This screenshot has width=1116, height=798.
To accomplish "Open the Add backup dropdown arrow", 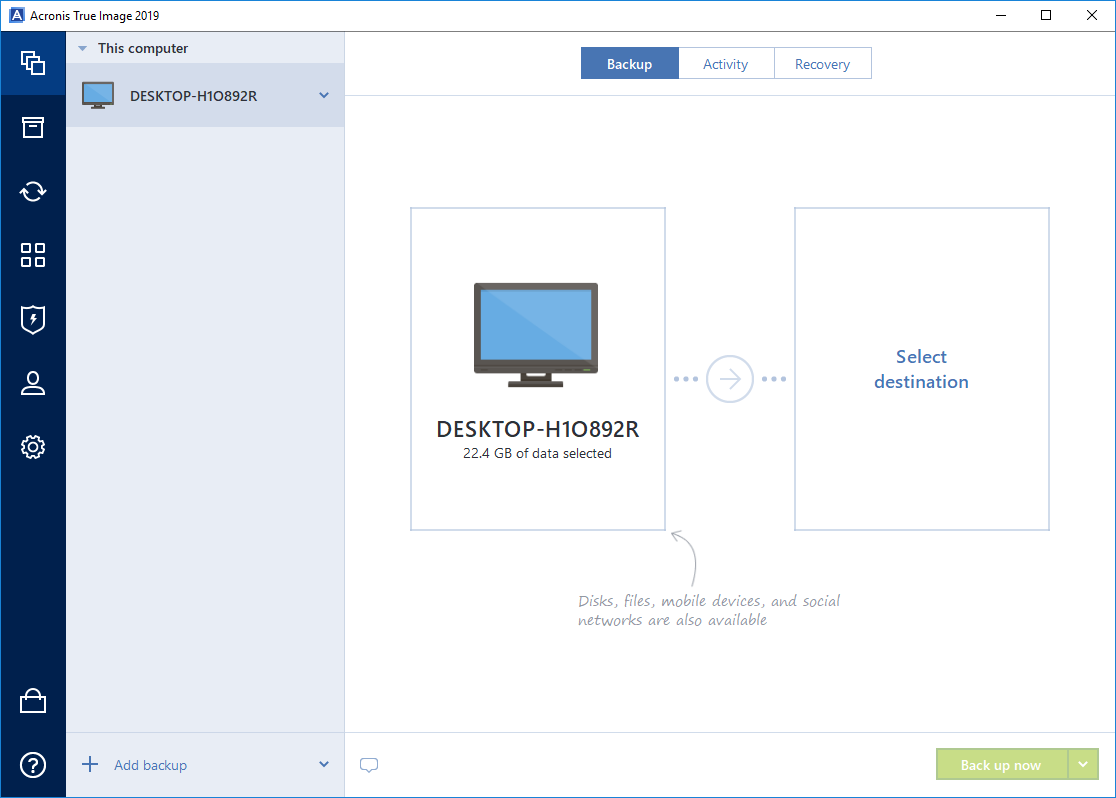I will pos(324,765).
